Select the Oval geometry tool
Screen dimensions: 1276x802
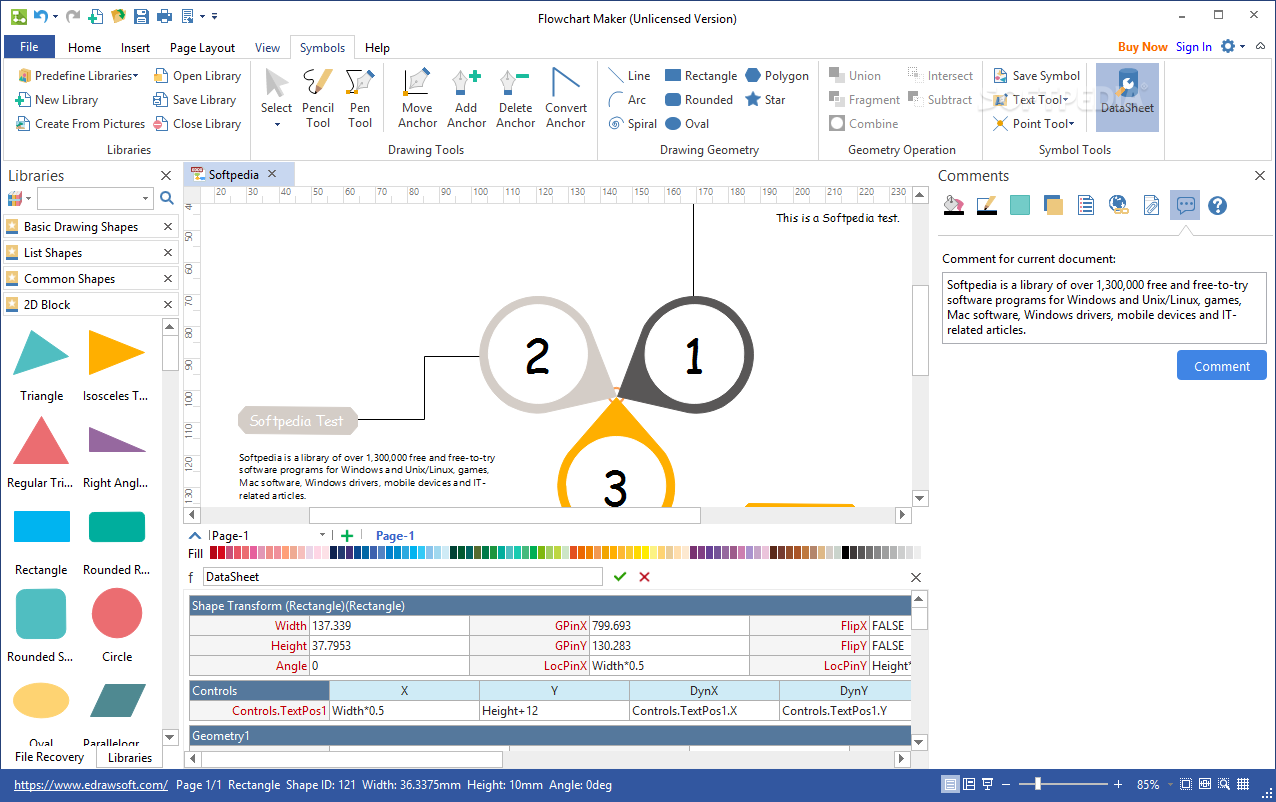pos(687,124)
